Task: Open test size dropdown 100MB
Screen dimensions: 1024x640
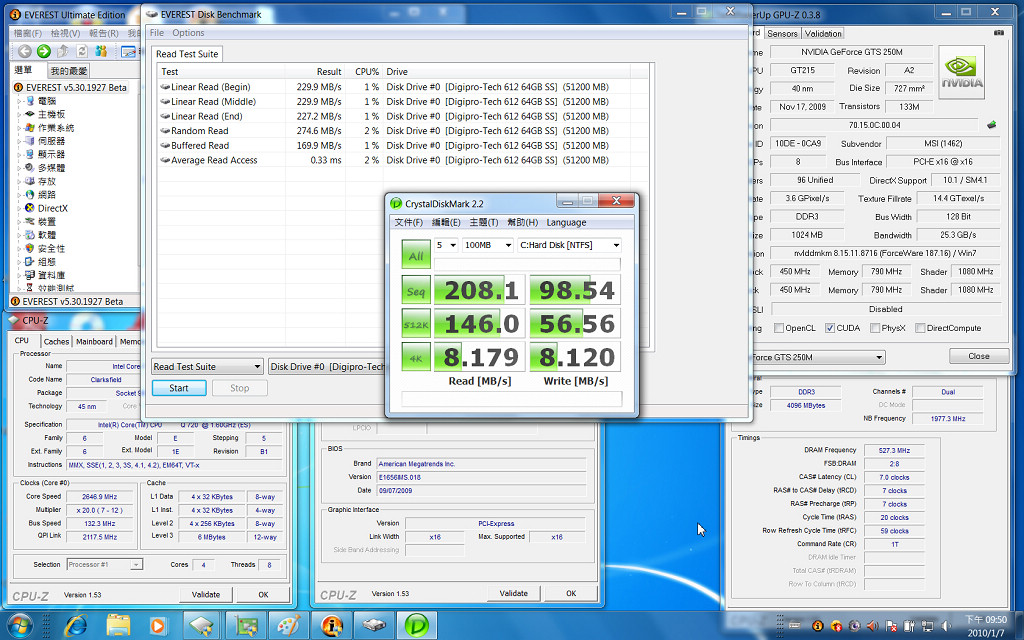Action: (487, 245)
